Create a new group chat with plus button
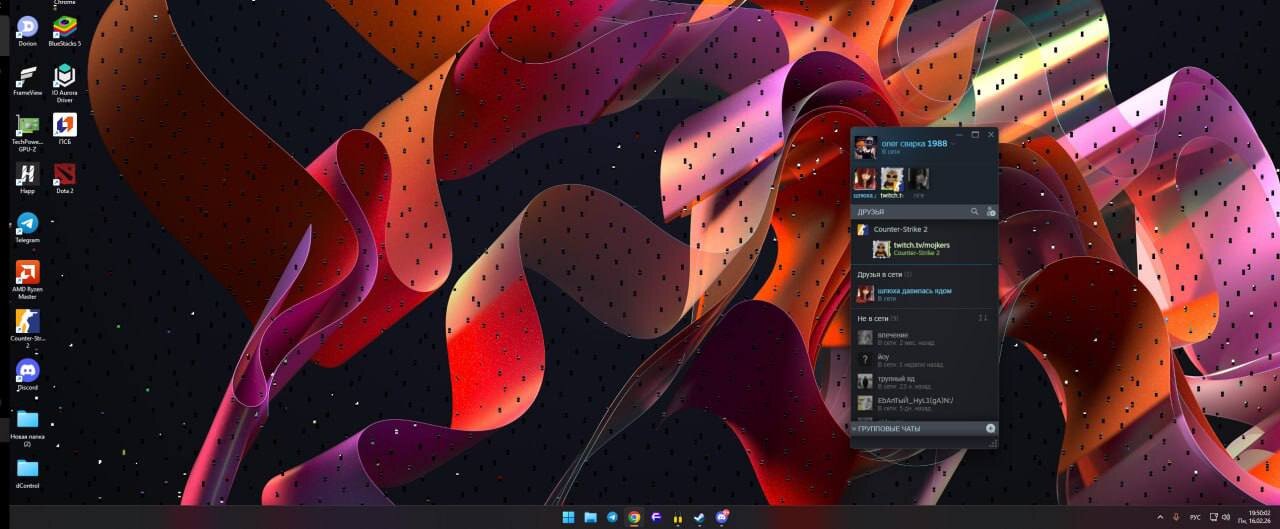This screenshot has height=529, width=1280. [990, 428]
